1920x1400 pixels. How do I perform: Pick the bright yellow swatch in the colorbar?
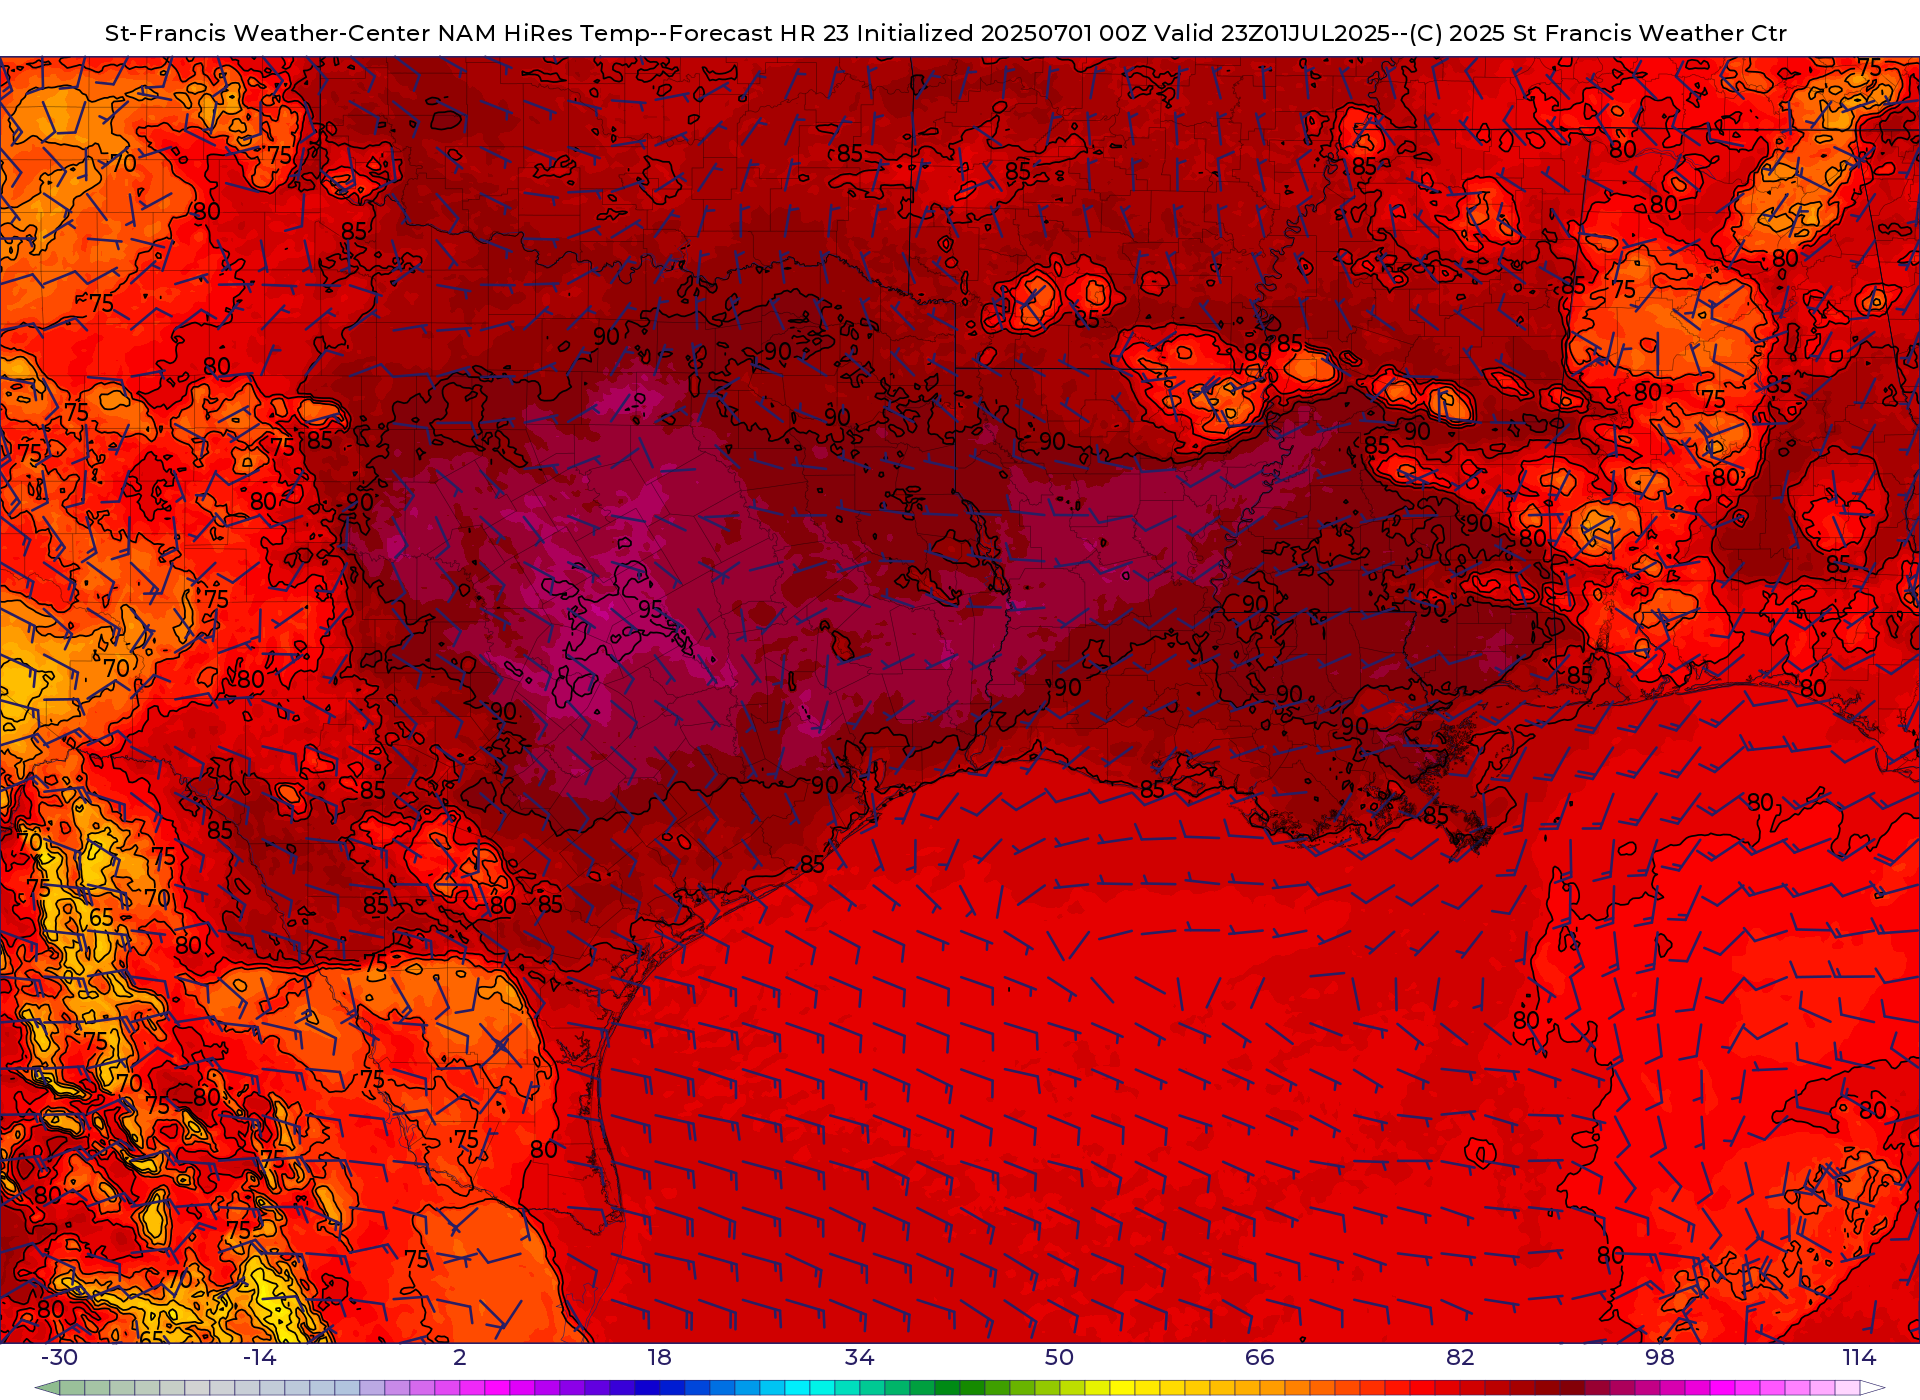click(1122, 1388)
